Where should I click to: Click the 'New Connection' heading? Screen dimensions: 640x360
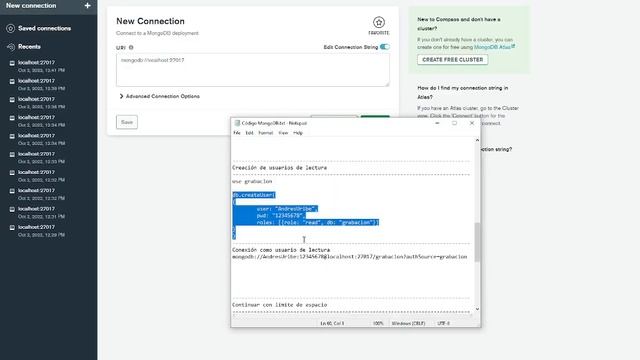click(150, 21)
